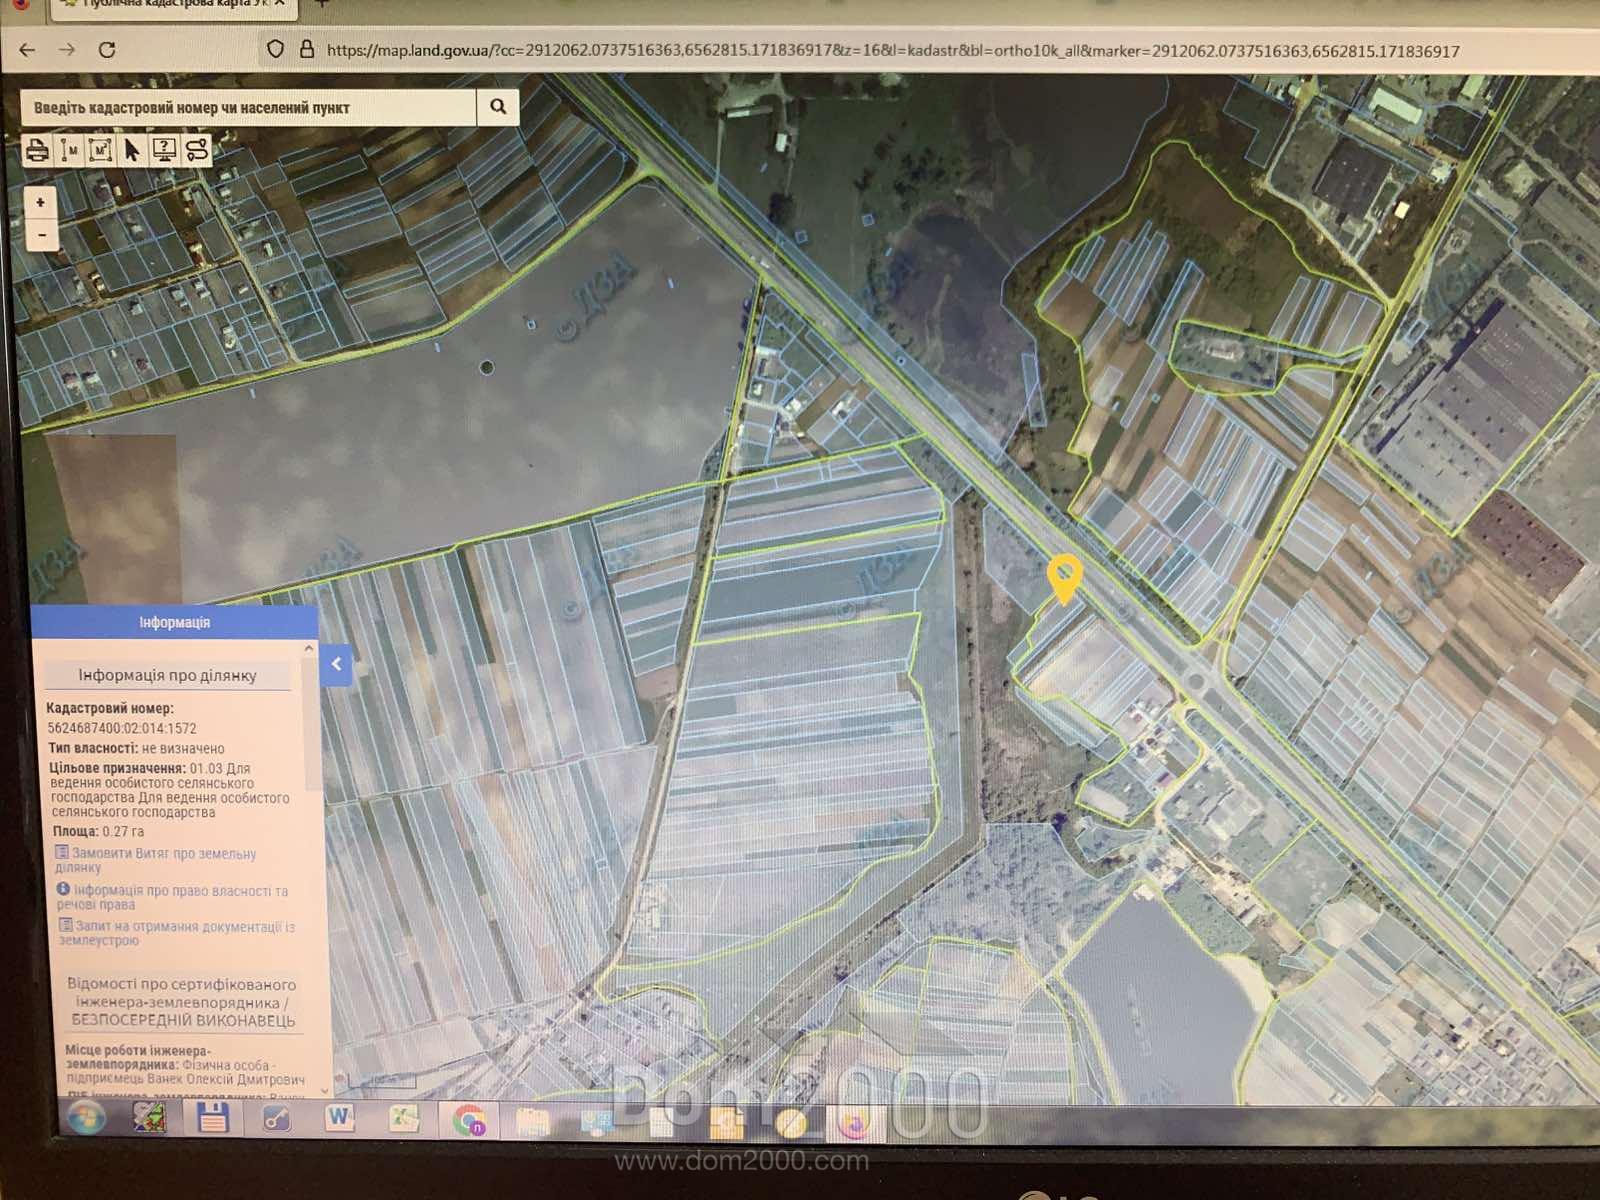
Task: Click the print map tool icon
Action: coord(38,151)
